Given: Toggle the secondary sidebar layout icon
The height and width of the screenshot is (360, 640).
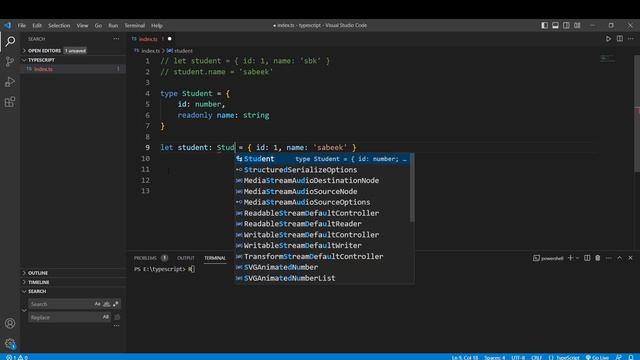Looking at the screenshot, I should click(x=567, y=25).
